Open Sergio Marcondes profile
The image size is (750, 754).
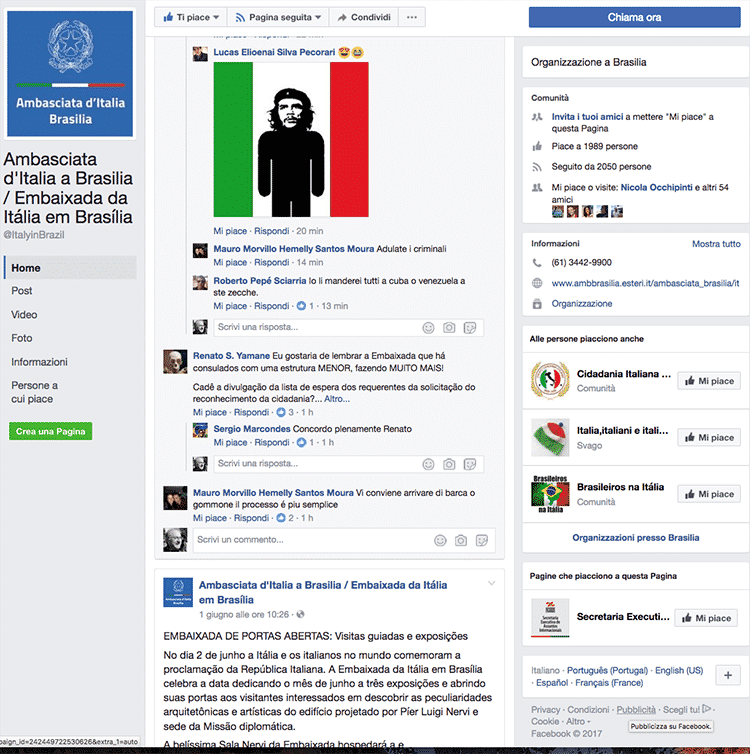pyautogui.click(x=252, y=429)
